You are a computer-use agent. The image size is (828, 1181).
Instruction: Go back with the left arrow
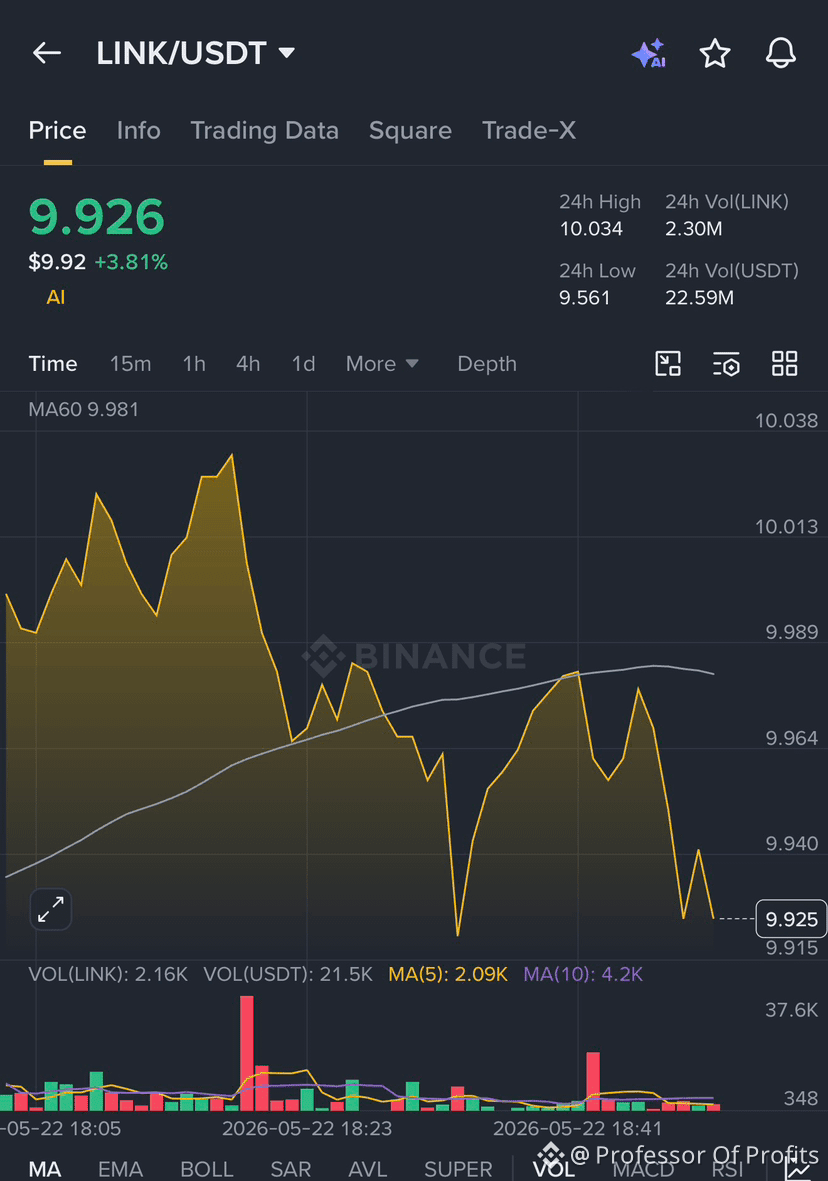[x=47, y=53]
